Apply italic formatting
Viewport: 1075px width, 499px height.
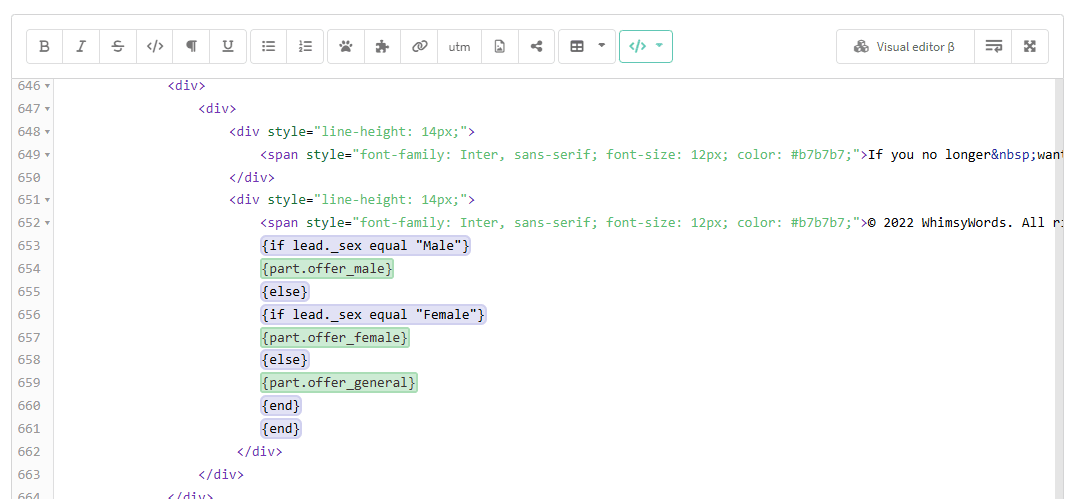[x=81, y=47]
